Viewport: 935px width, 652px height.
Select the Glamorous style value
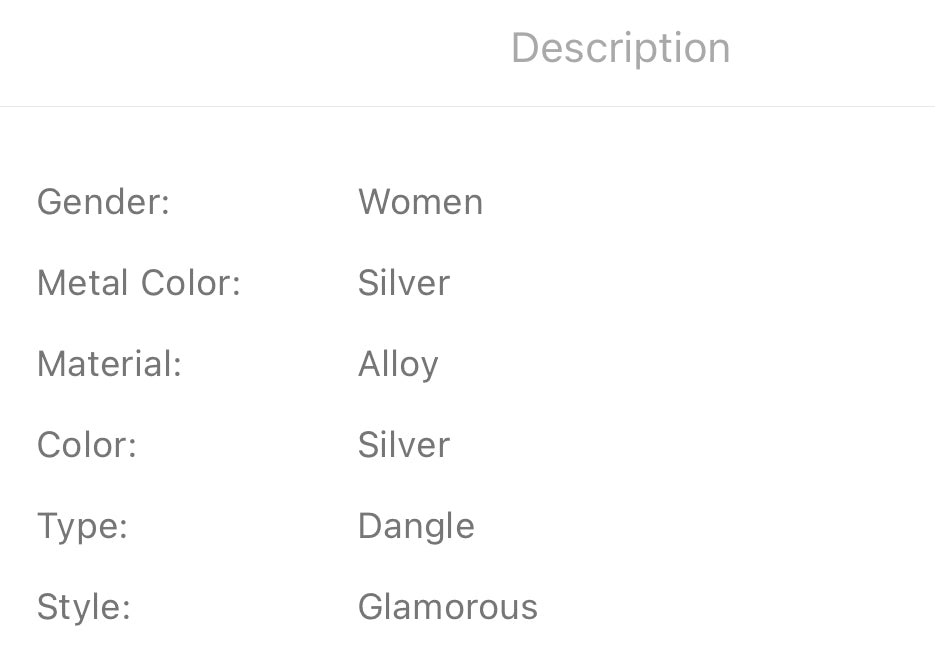coord(448,607)
